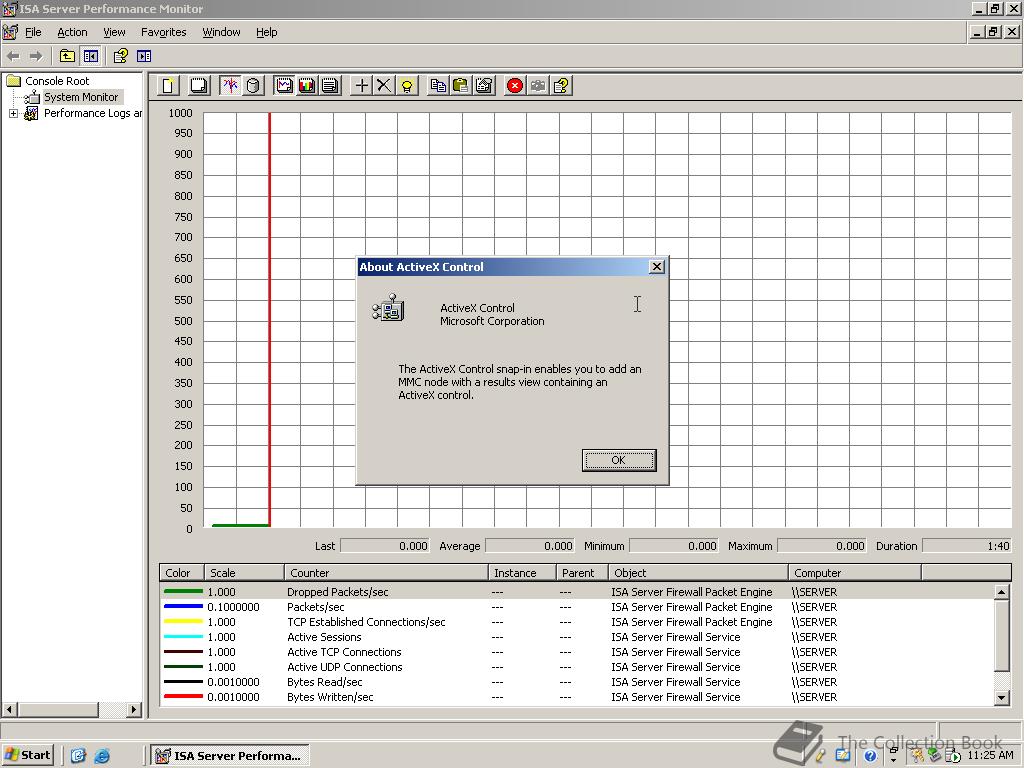
Task: Toggle the Highlight lightbulb icon
Action: 407,86
